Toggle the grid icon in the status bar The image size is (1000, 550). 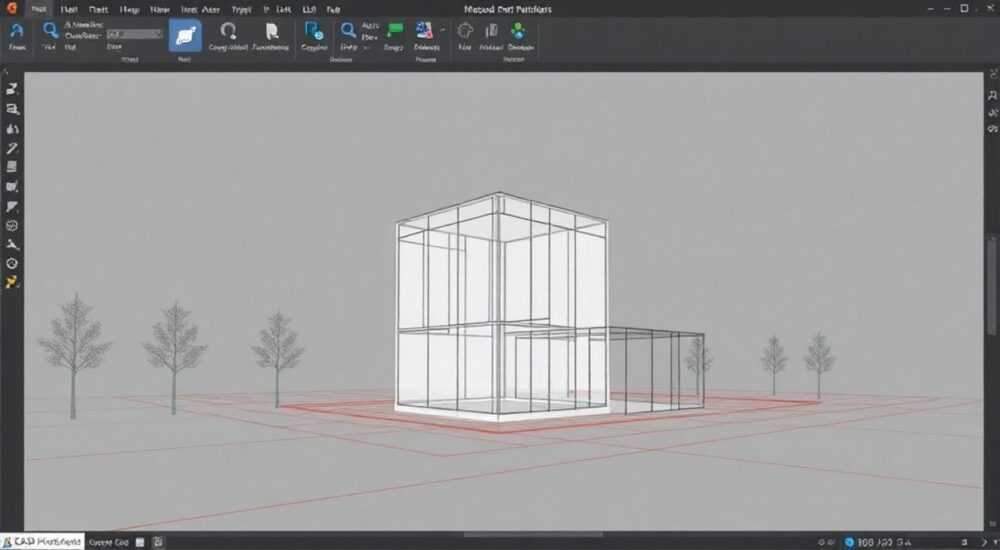(158, 542)
